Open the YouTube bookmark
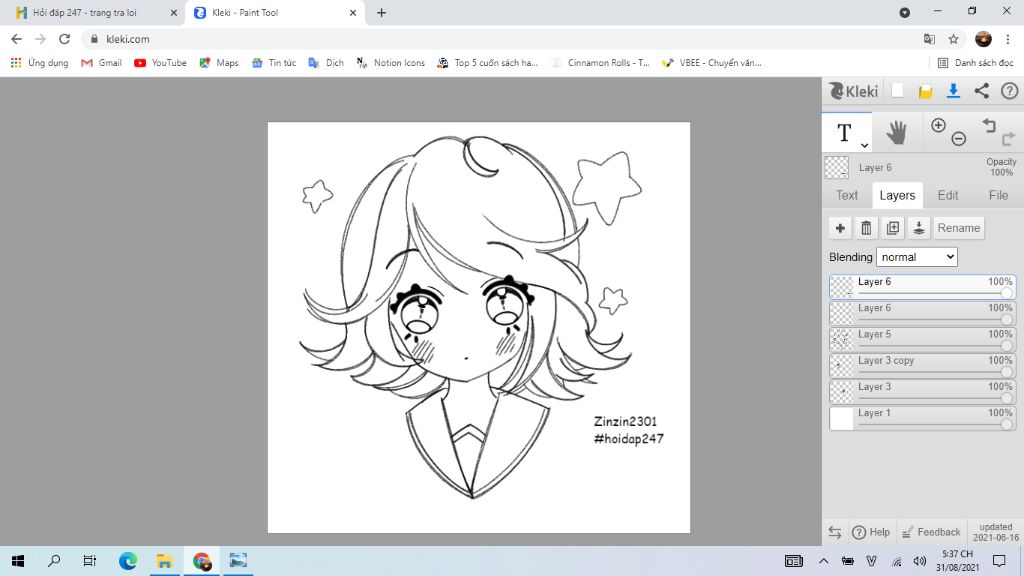 [x=160, y=63]
